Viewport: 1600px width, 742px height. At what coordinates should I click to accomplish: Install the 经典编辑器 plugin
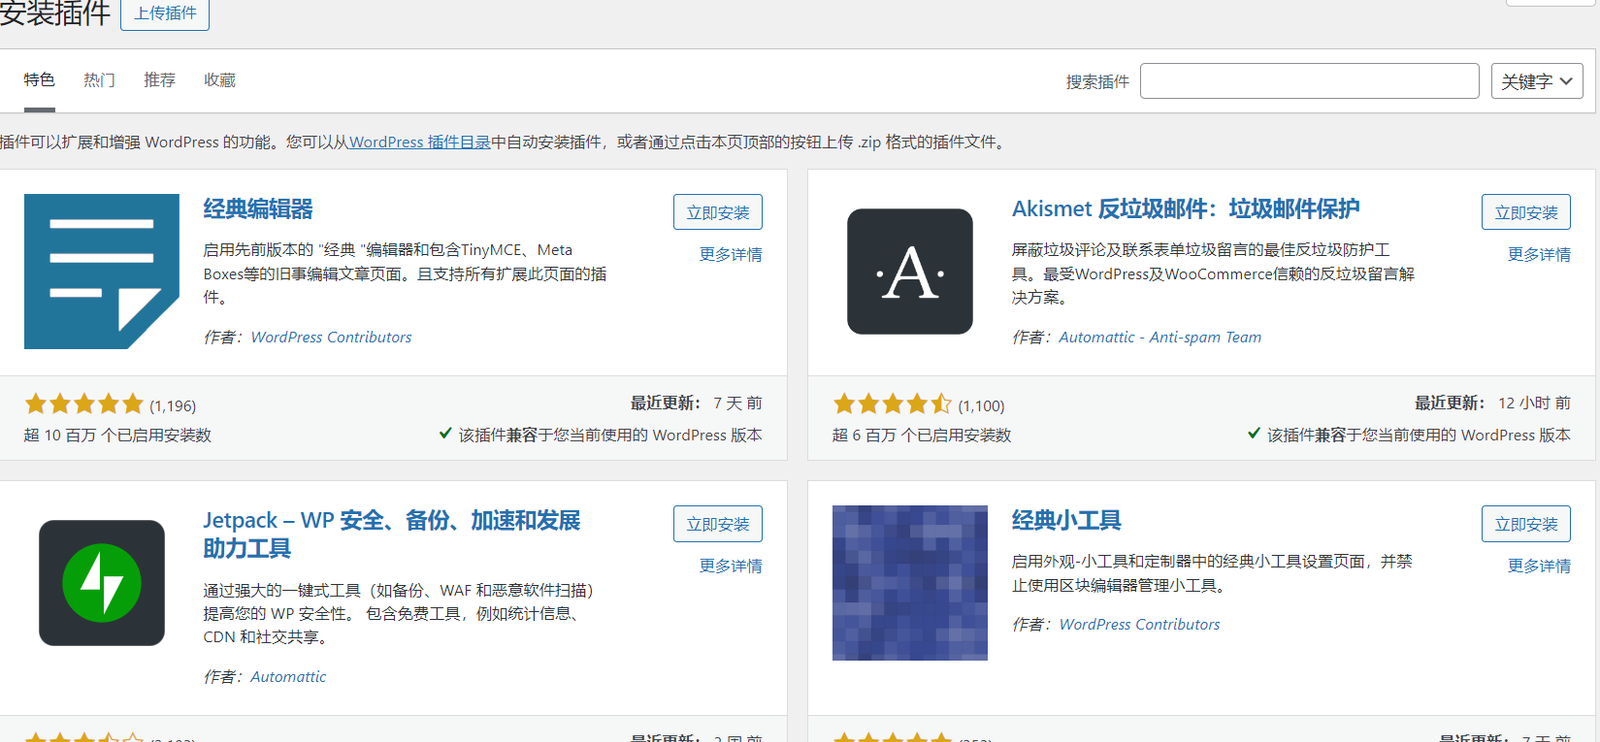(718, 212)
